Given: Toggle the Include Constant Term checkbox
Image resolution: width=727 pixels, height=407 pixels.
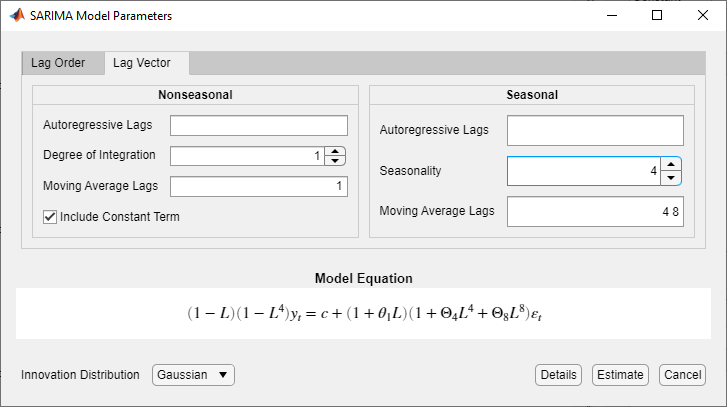Looking at the screenshot, I should [x=50, y=216].
